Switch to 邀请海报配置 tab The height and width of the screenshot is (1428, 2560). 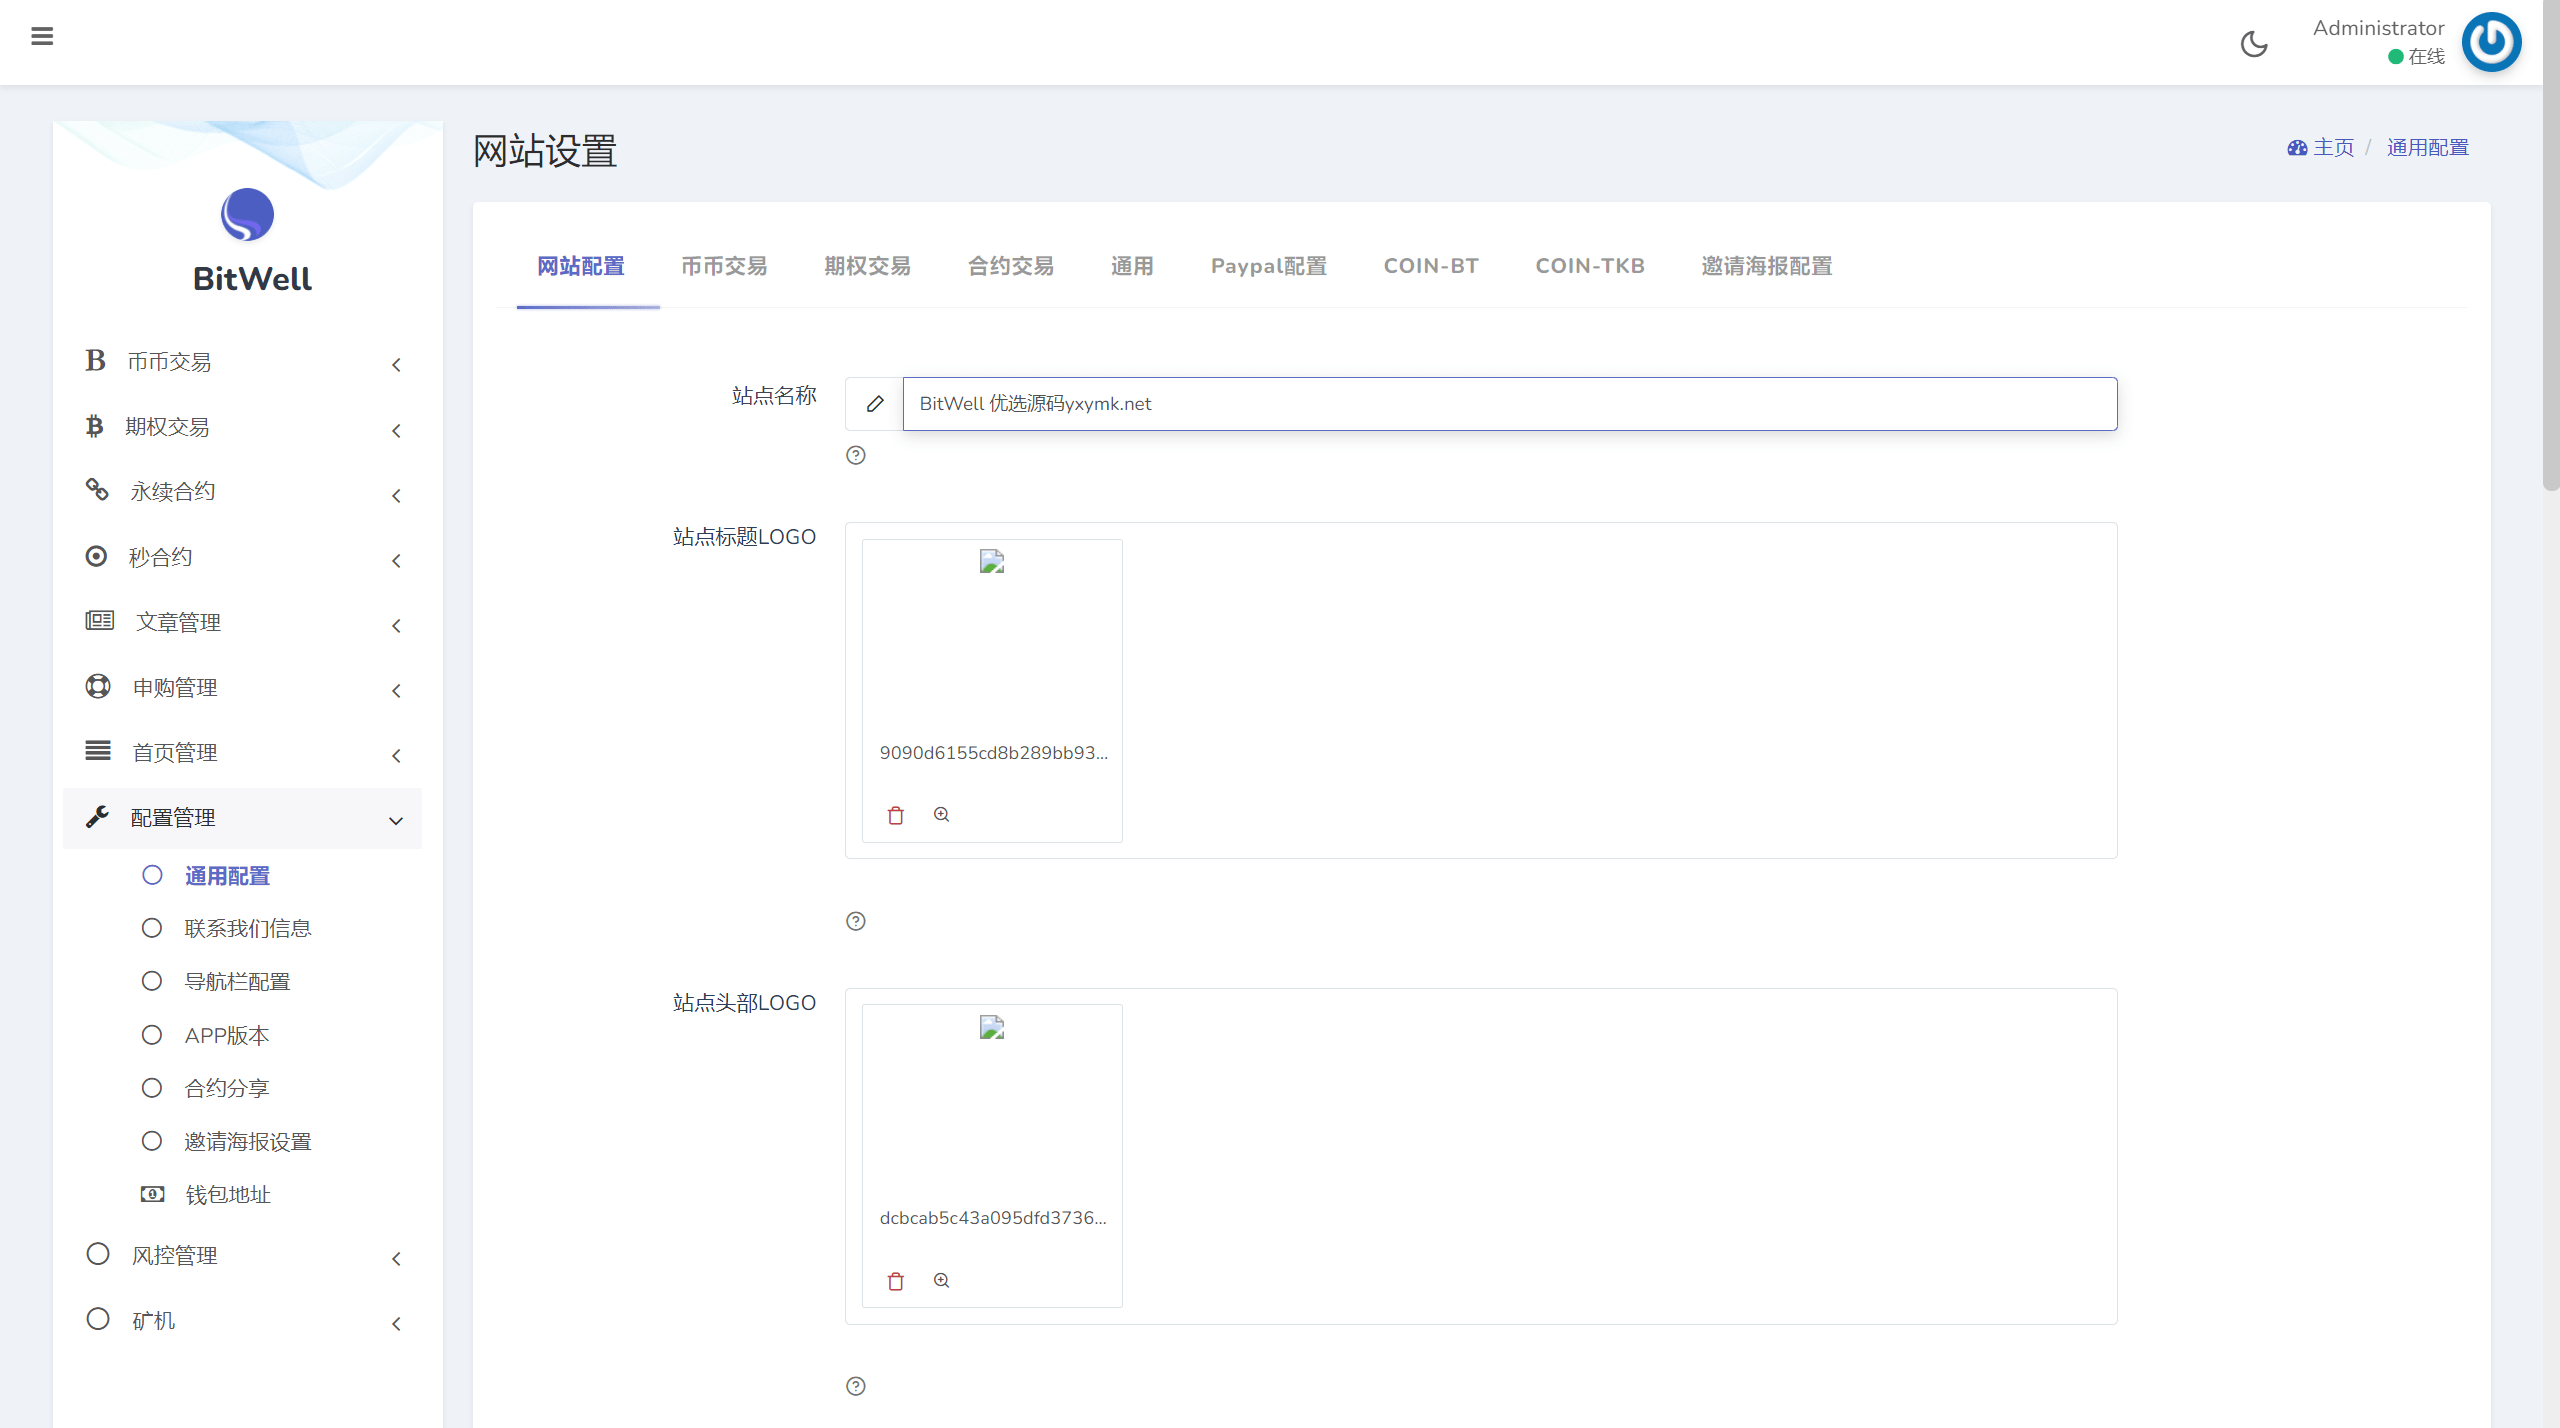click(x=1766, y=266)
